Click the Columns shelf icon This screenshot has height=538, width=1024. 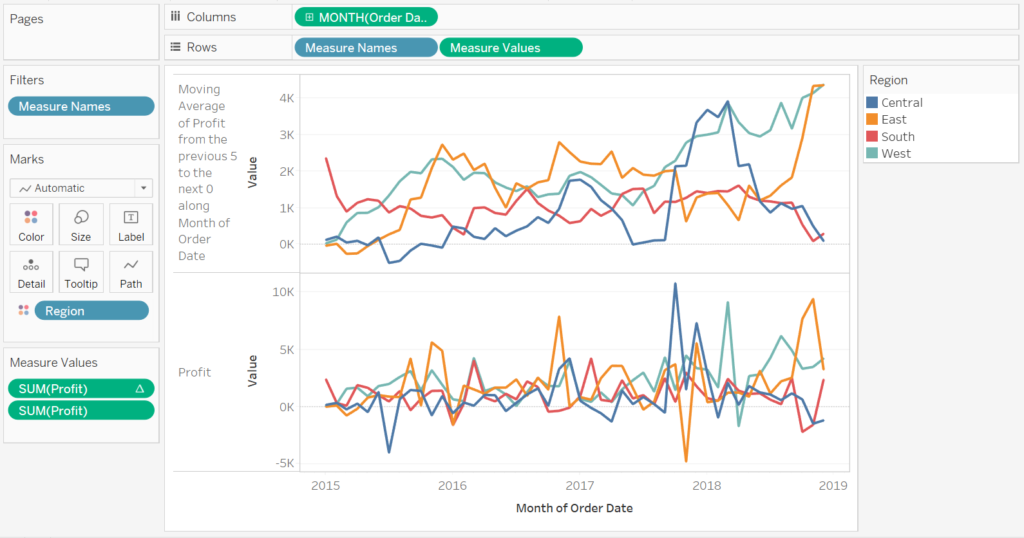176,17
